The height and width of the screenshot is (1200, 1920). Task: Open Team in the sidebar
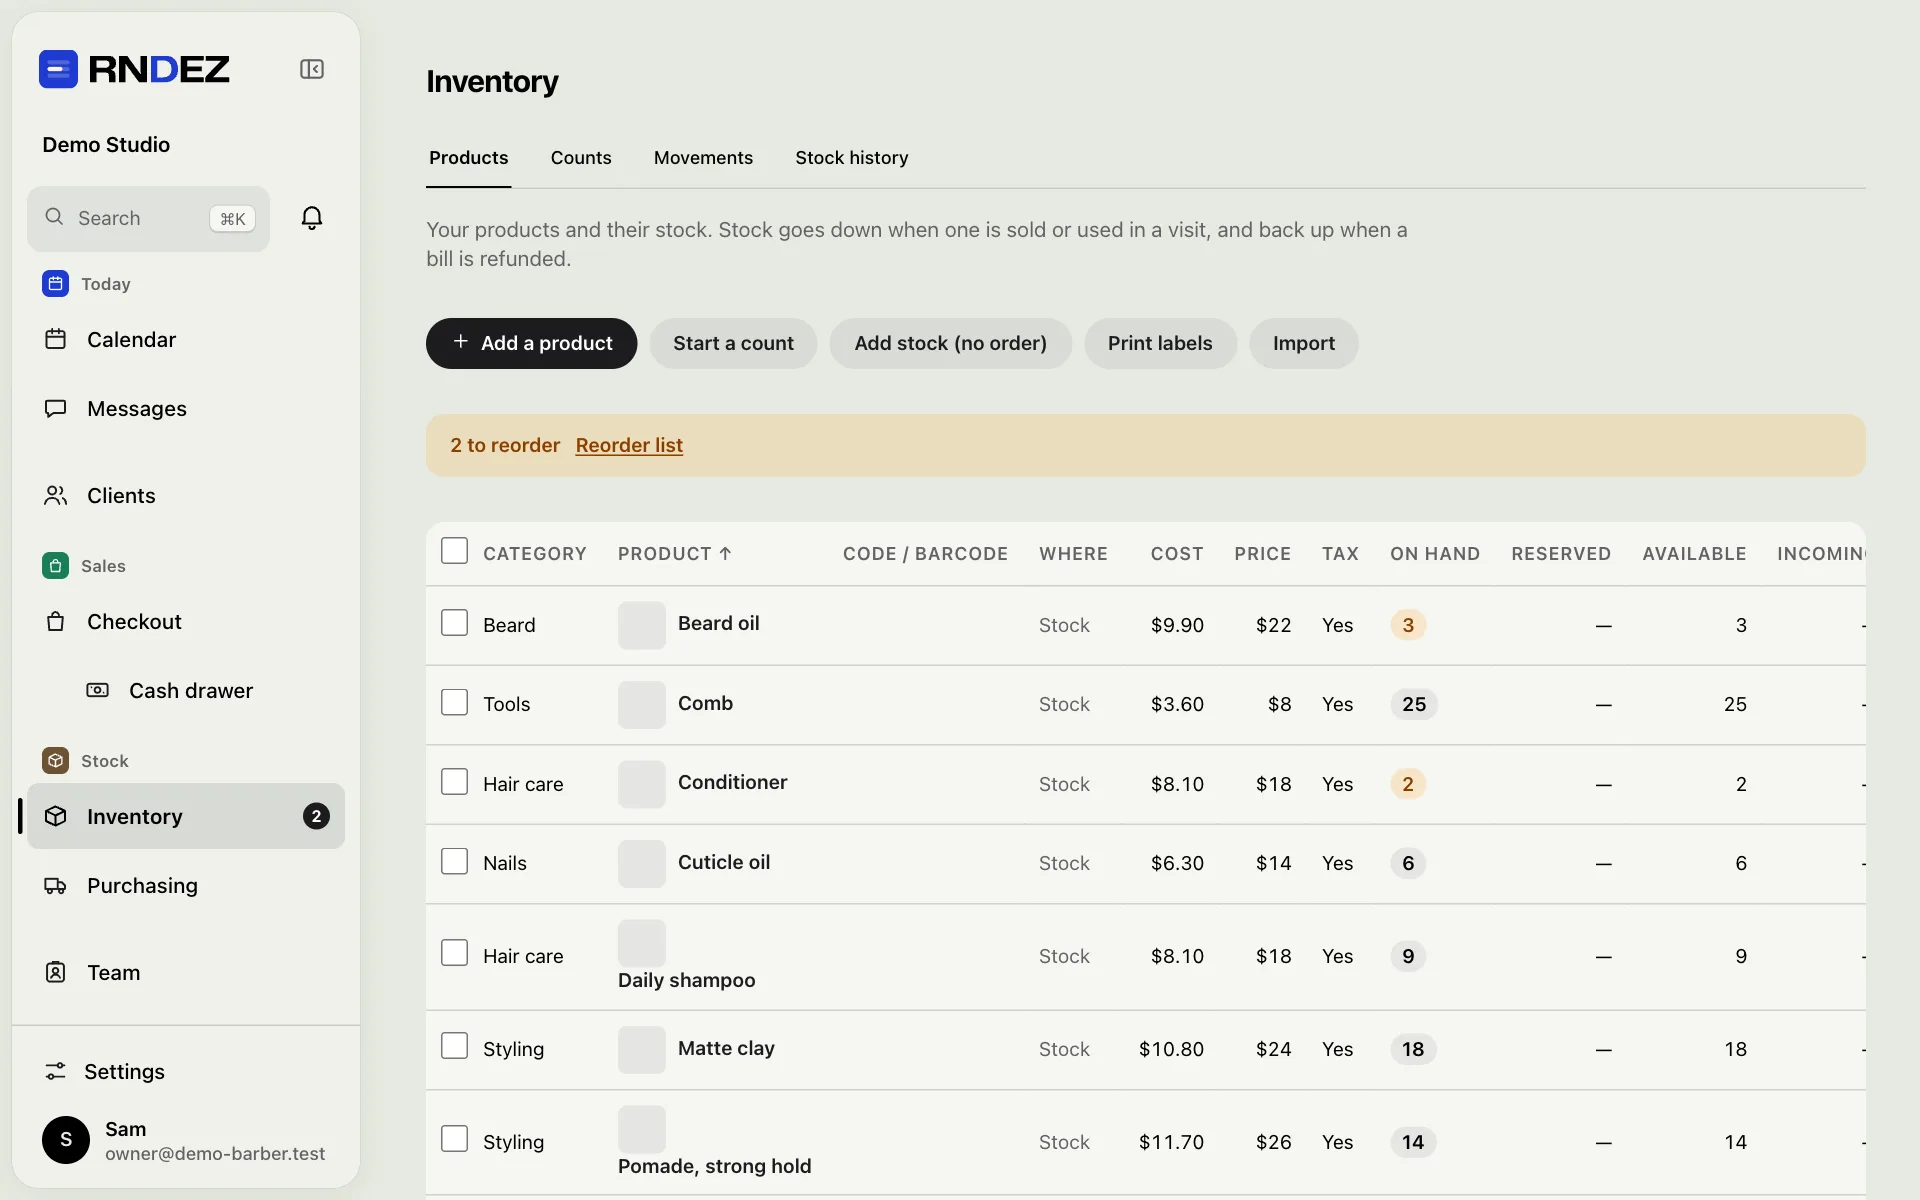(x=186, y=973)
